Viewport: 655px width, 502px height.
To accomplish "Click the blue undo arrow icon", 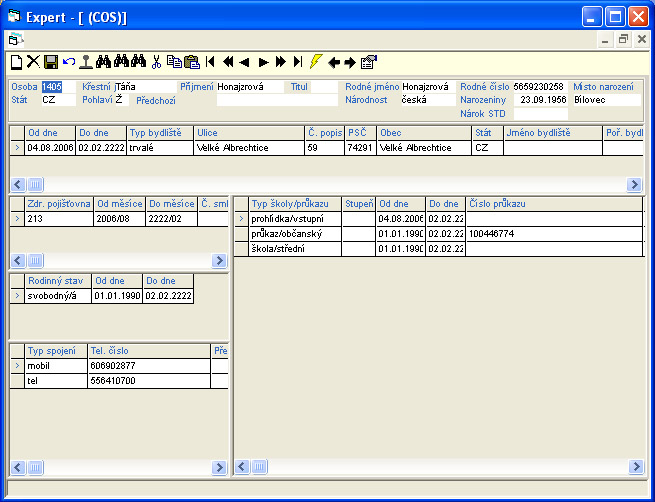I will [x=68, y=62].
